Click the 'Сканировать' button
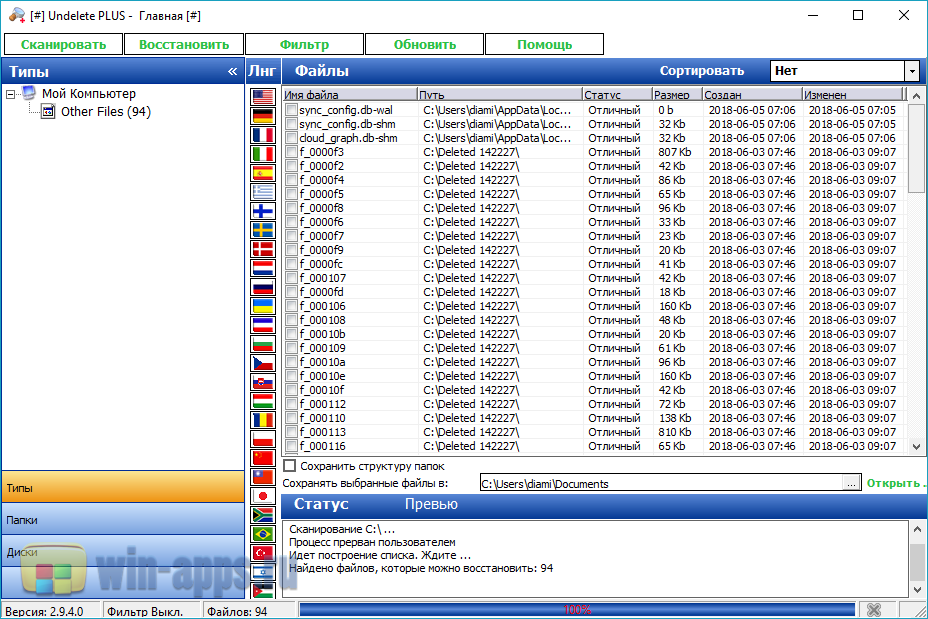The height and width of the screenshot is (619, 928). click(x=63, y=44)
